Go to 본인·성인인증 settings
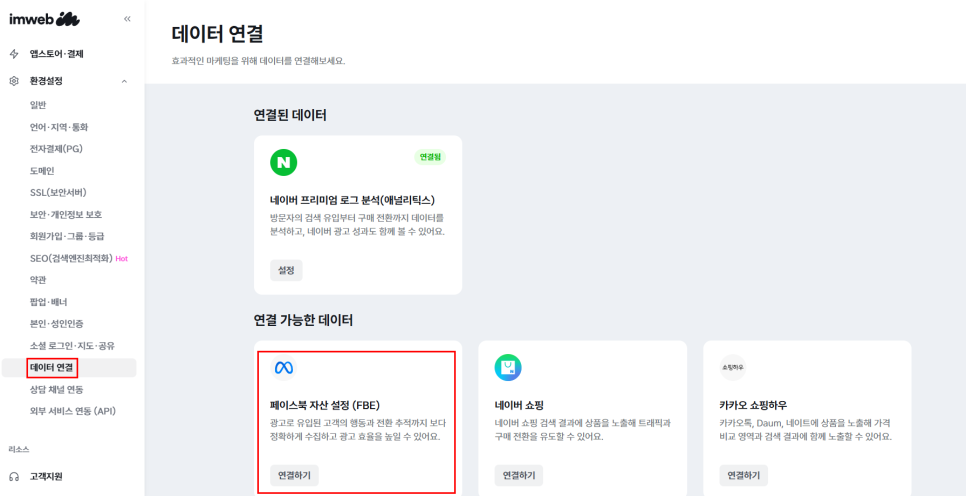 (x=56, y=323)
